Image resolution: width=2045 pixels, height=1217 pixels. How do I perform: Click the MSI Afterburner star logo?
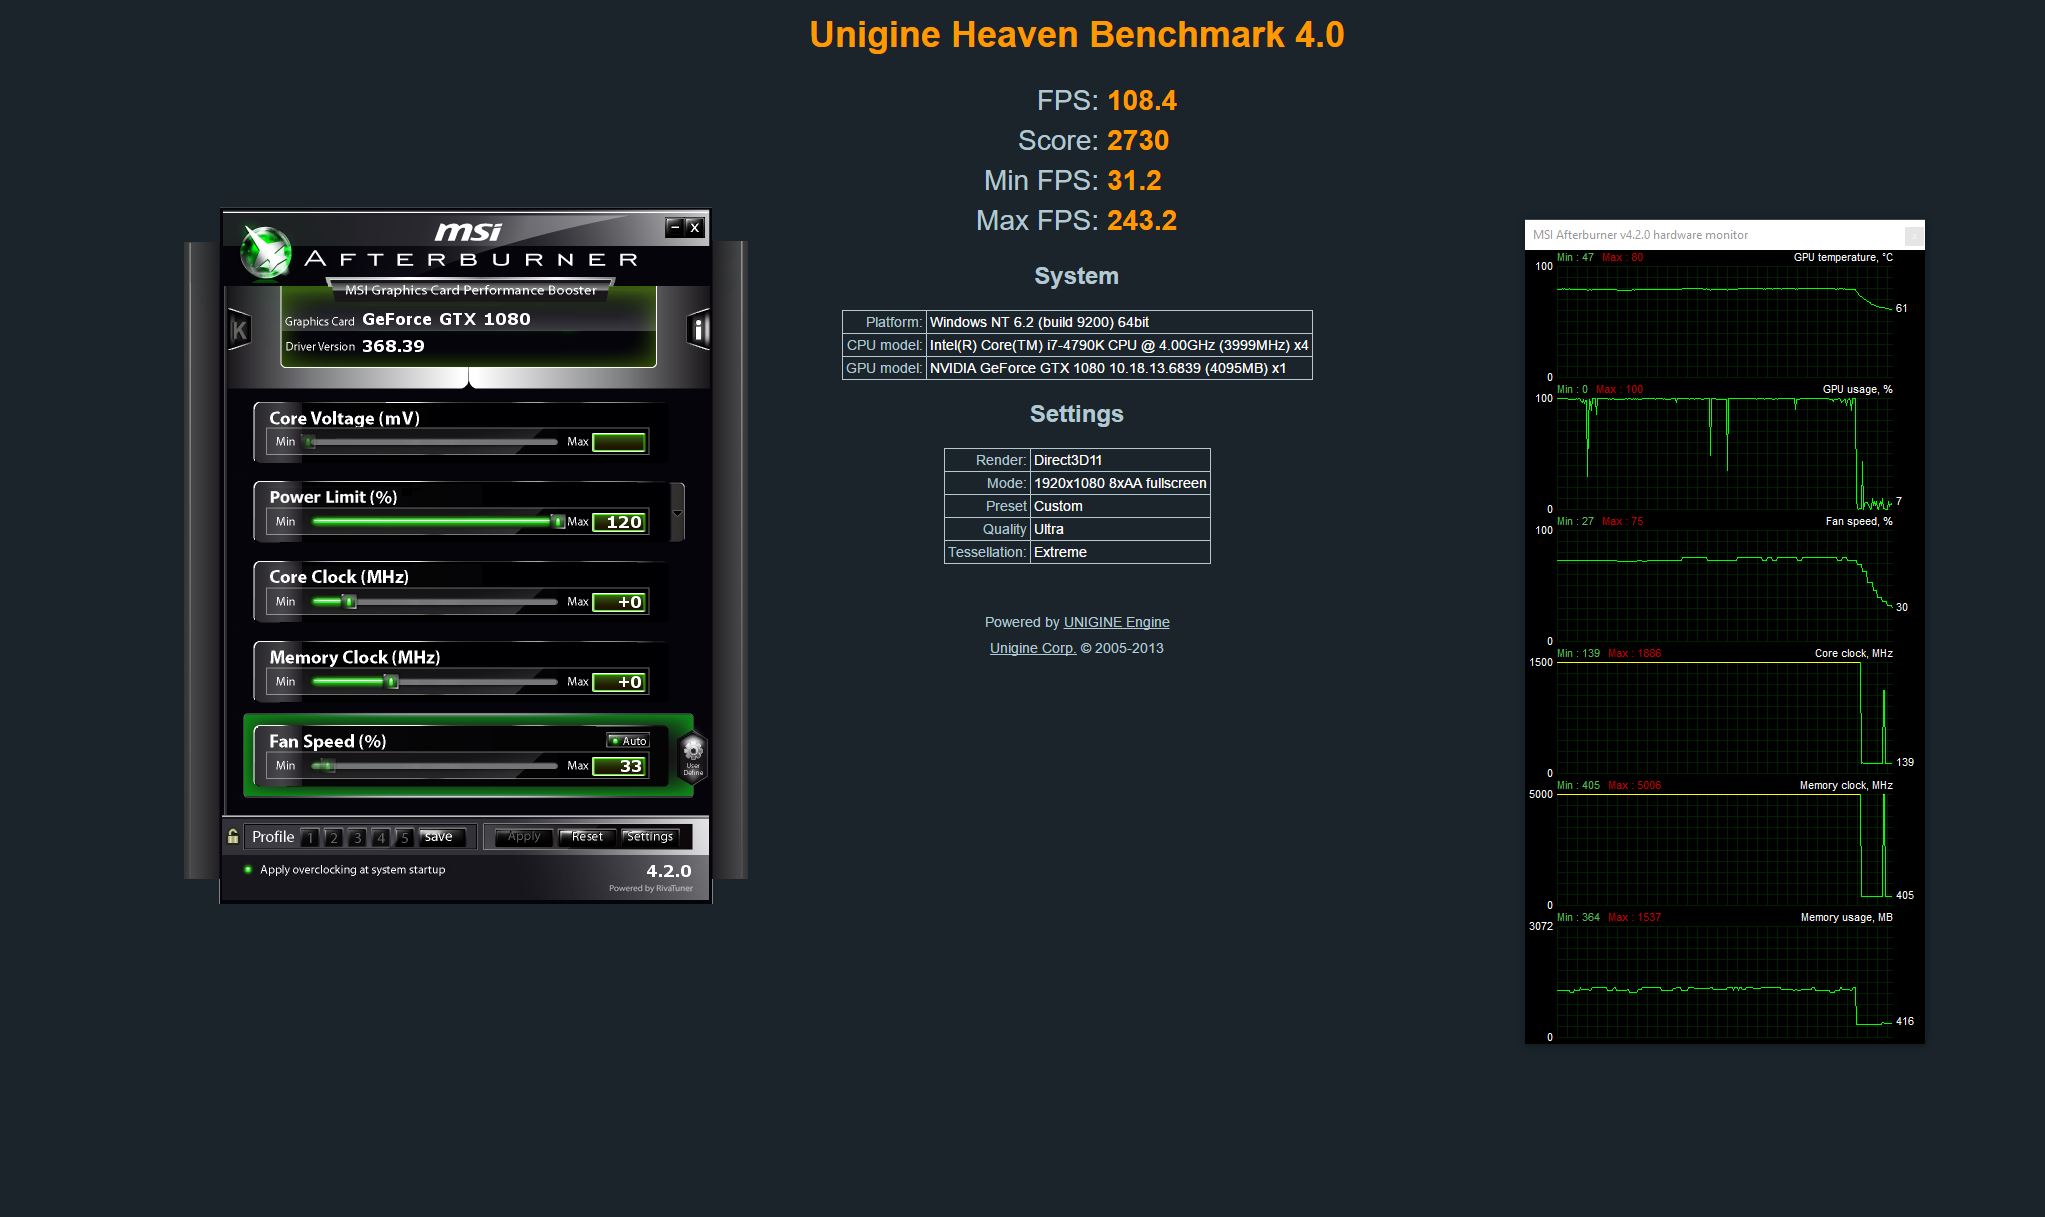point(266,254)
